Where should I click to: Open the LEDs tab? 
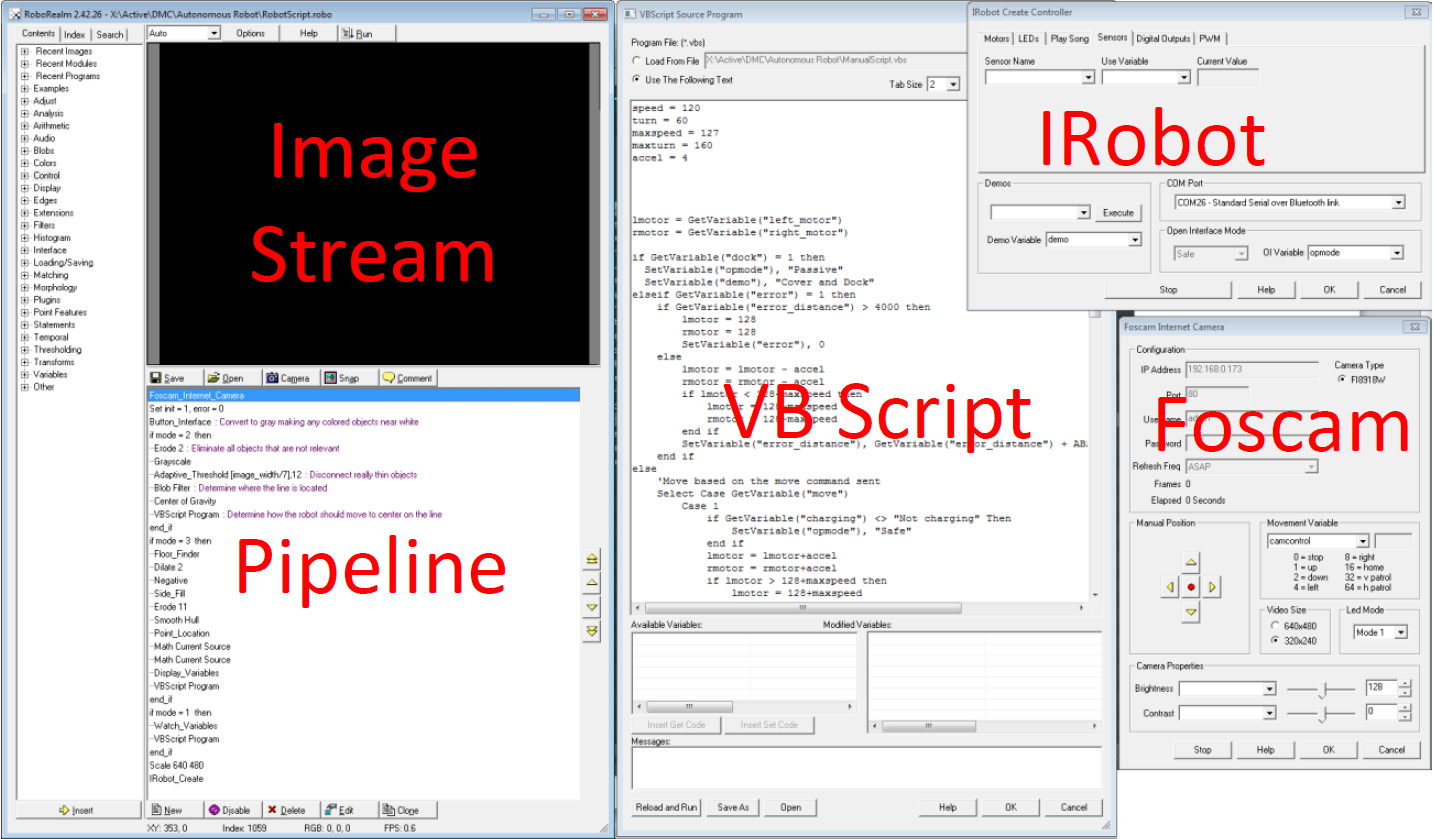click(x=1029, y=39)
